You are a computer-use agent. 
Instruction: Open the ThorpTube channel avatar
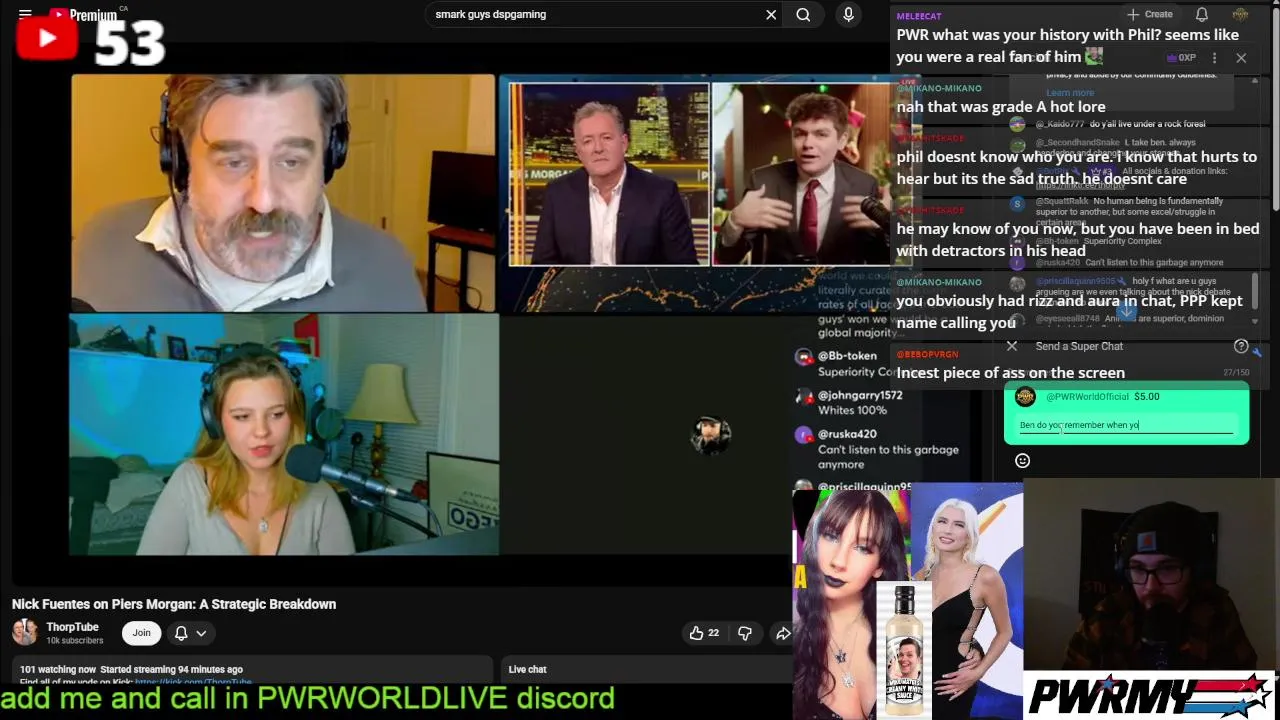[25, 632]
